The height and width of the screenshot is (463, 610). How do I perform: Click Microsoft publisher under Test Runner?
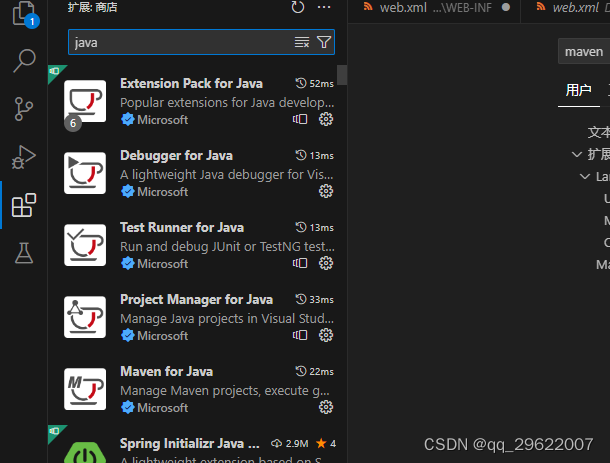(163, 264)
